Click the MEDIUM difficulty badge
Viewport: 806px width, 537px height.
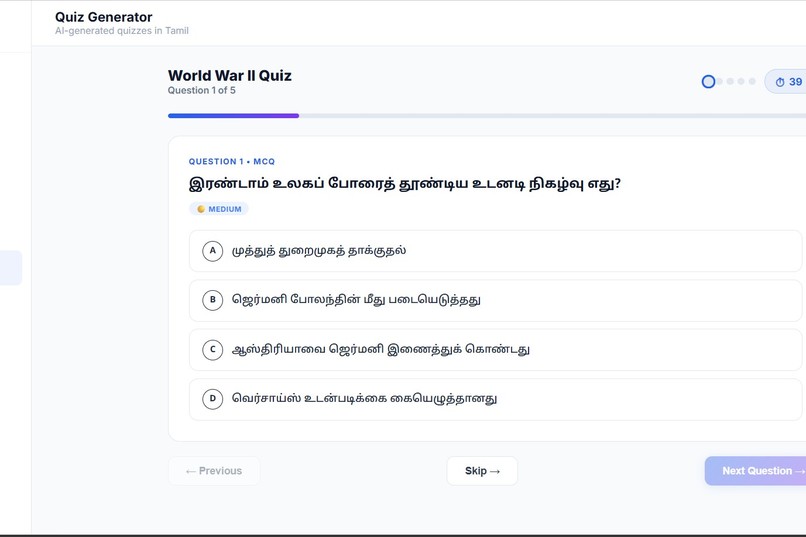click(x=219, y=209)
